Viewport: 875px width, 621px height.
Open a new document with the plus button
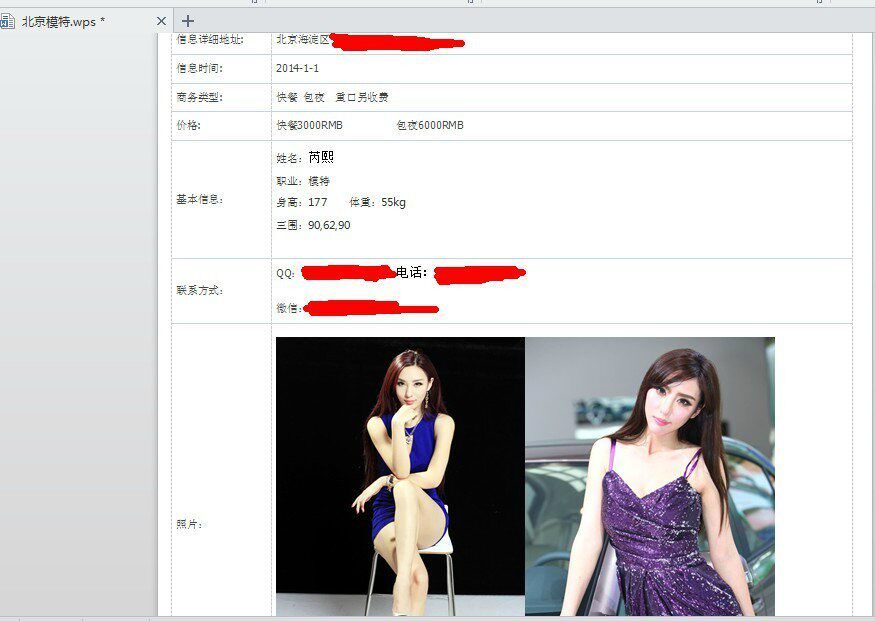tap(186, 20)
